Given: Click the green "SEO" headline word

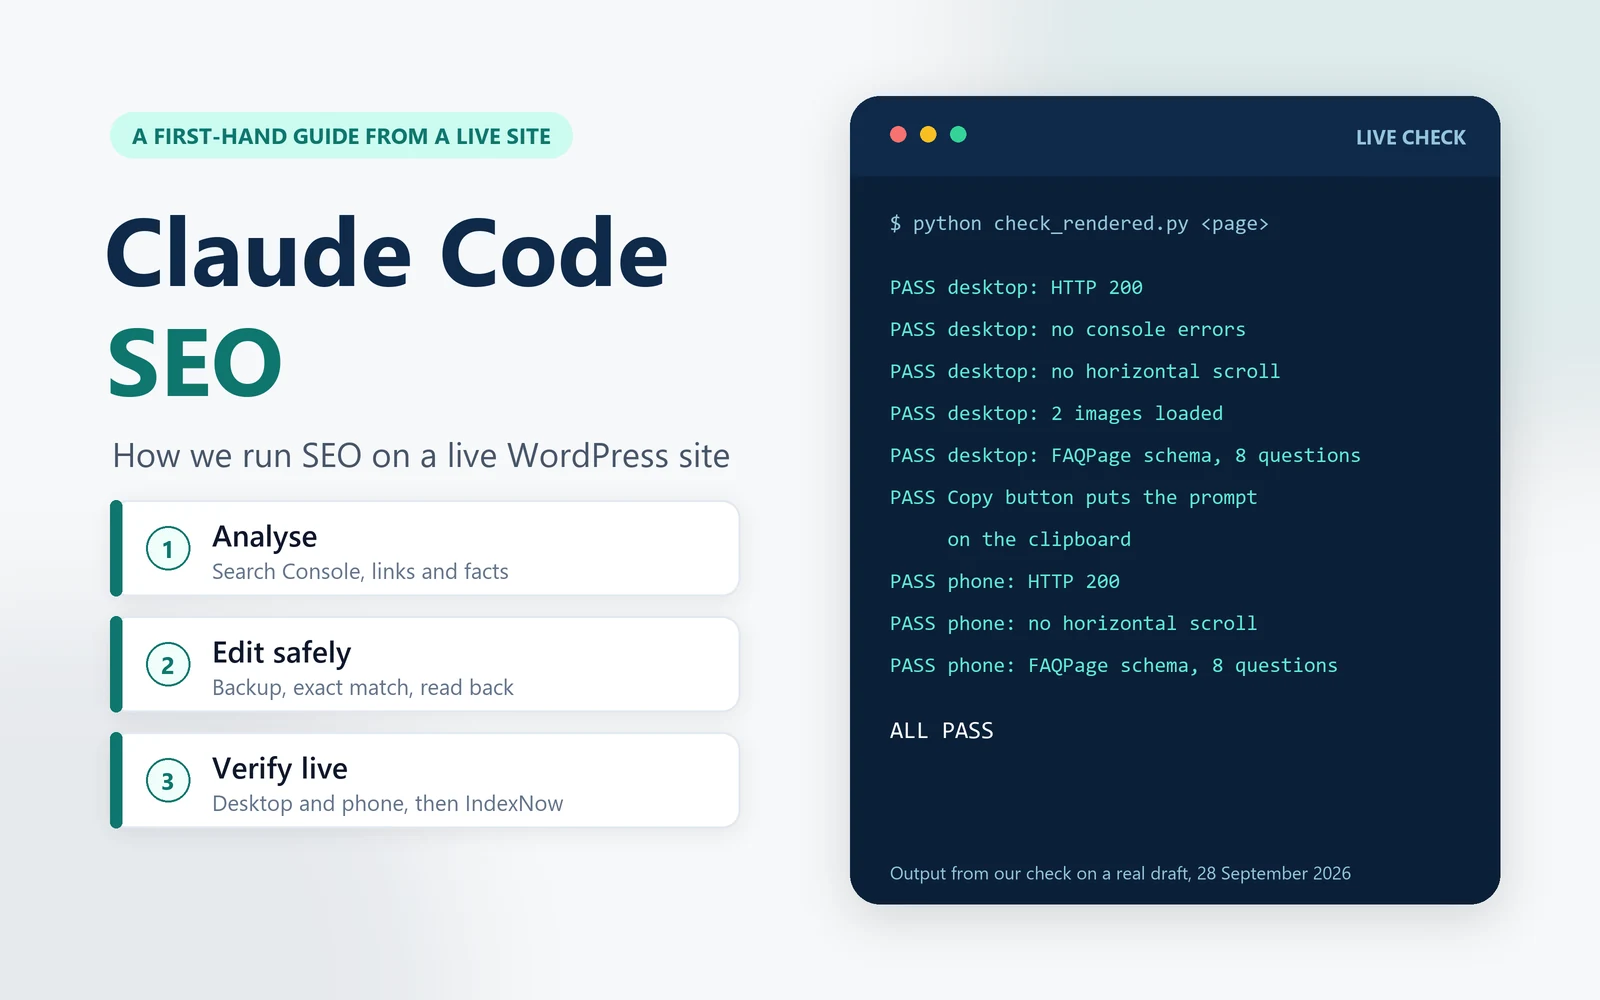Looking at the screenshot, I should [x=195, y=362].
